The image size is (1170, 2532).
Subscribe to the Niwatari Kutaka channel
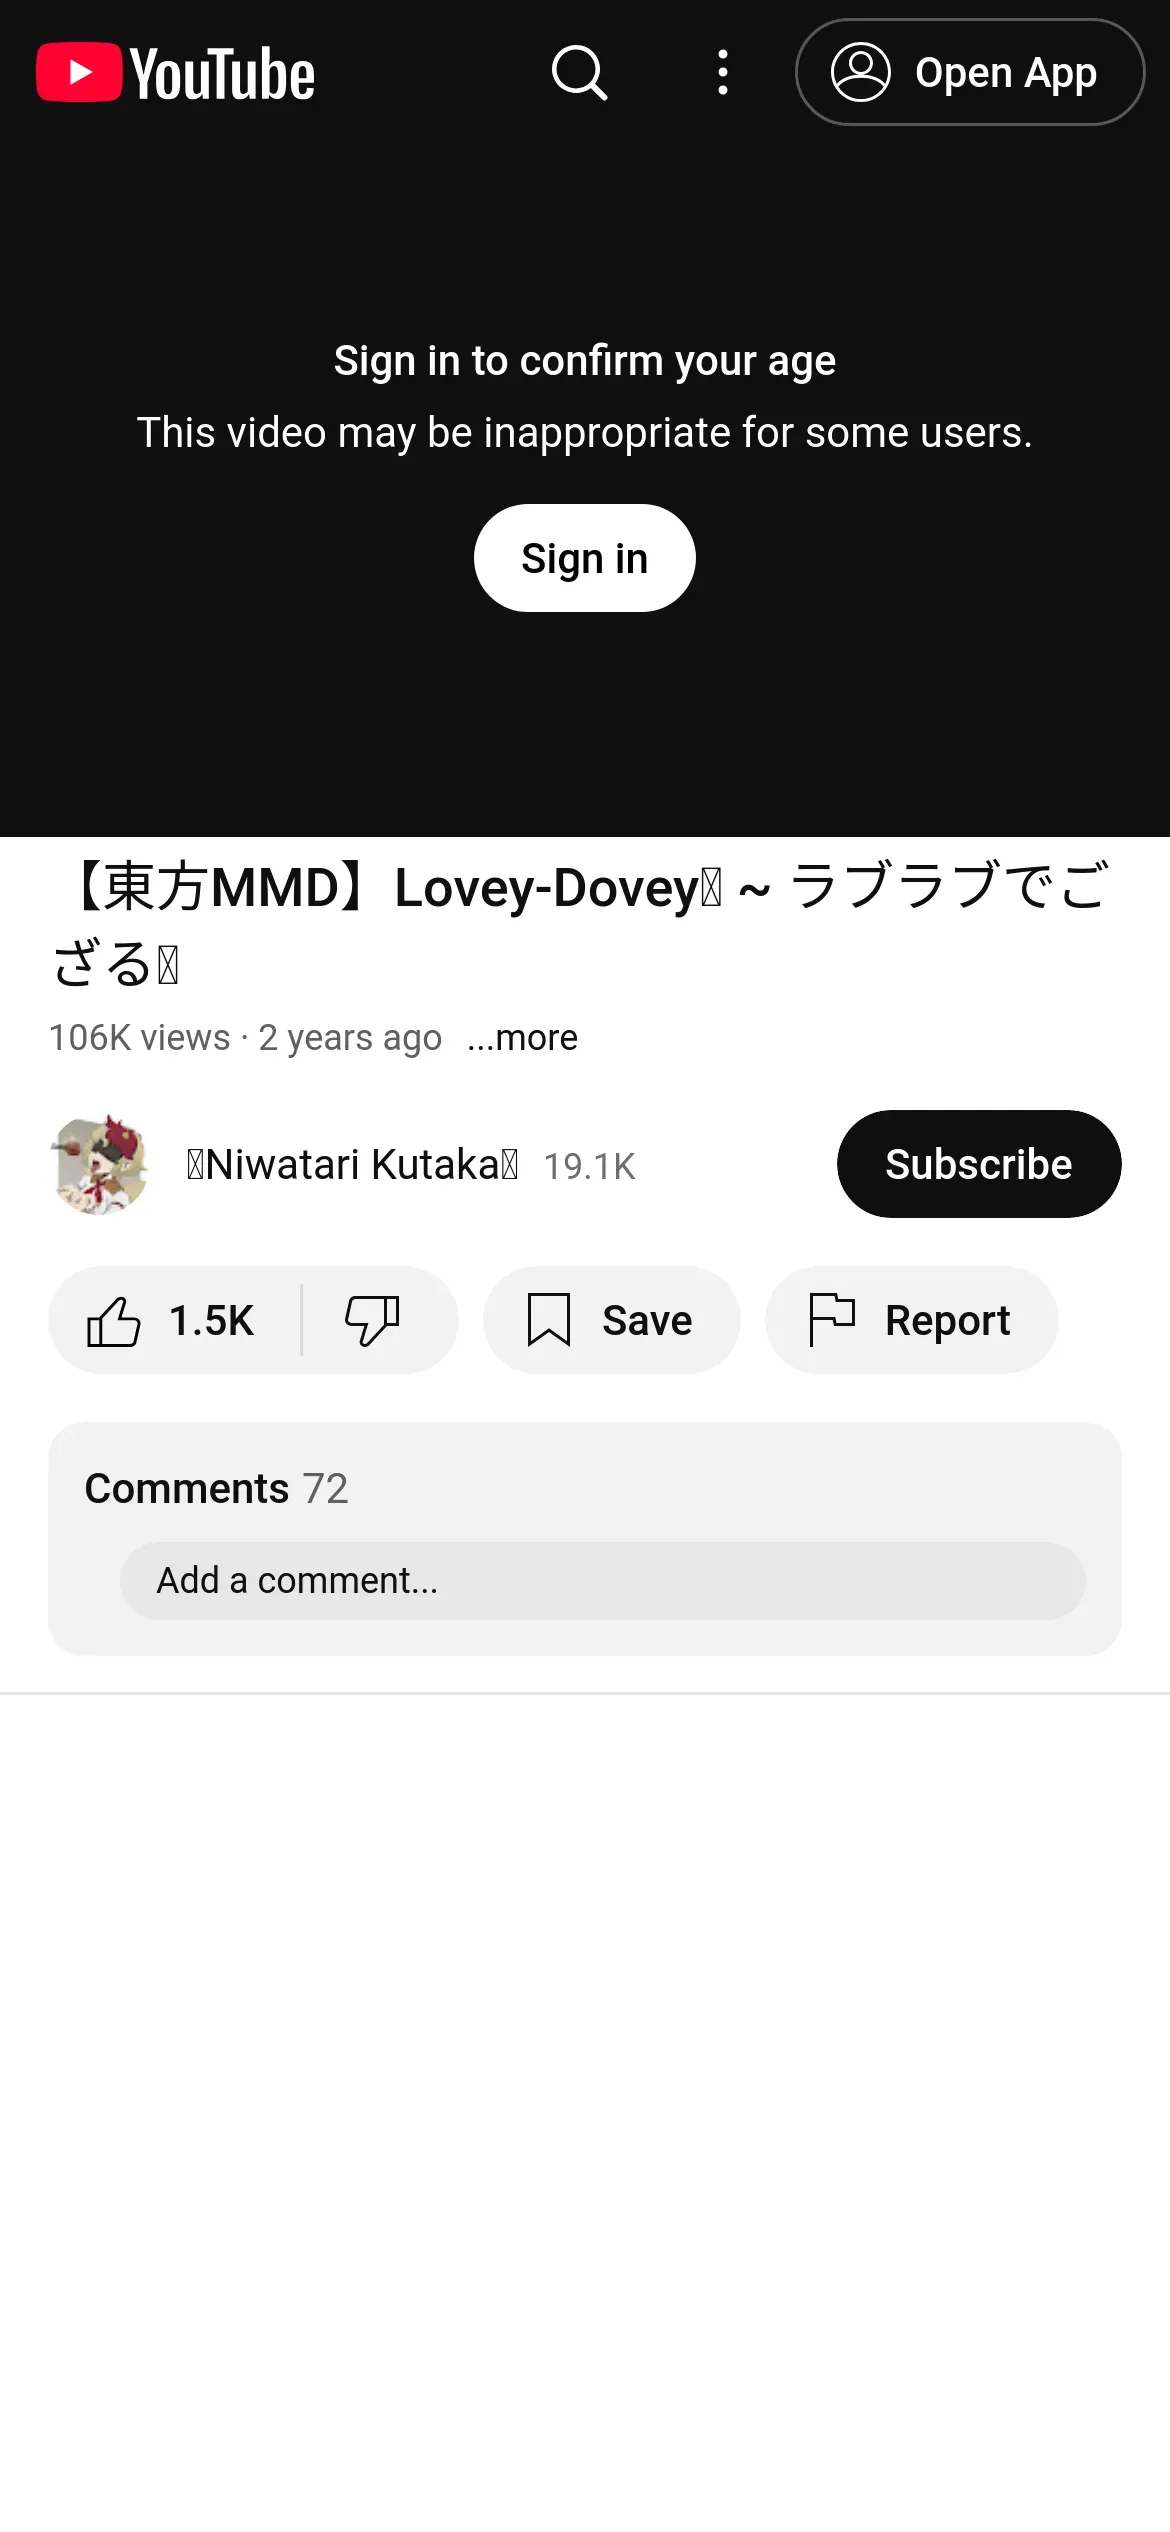tap(978, 1164)
